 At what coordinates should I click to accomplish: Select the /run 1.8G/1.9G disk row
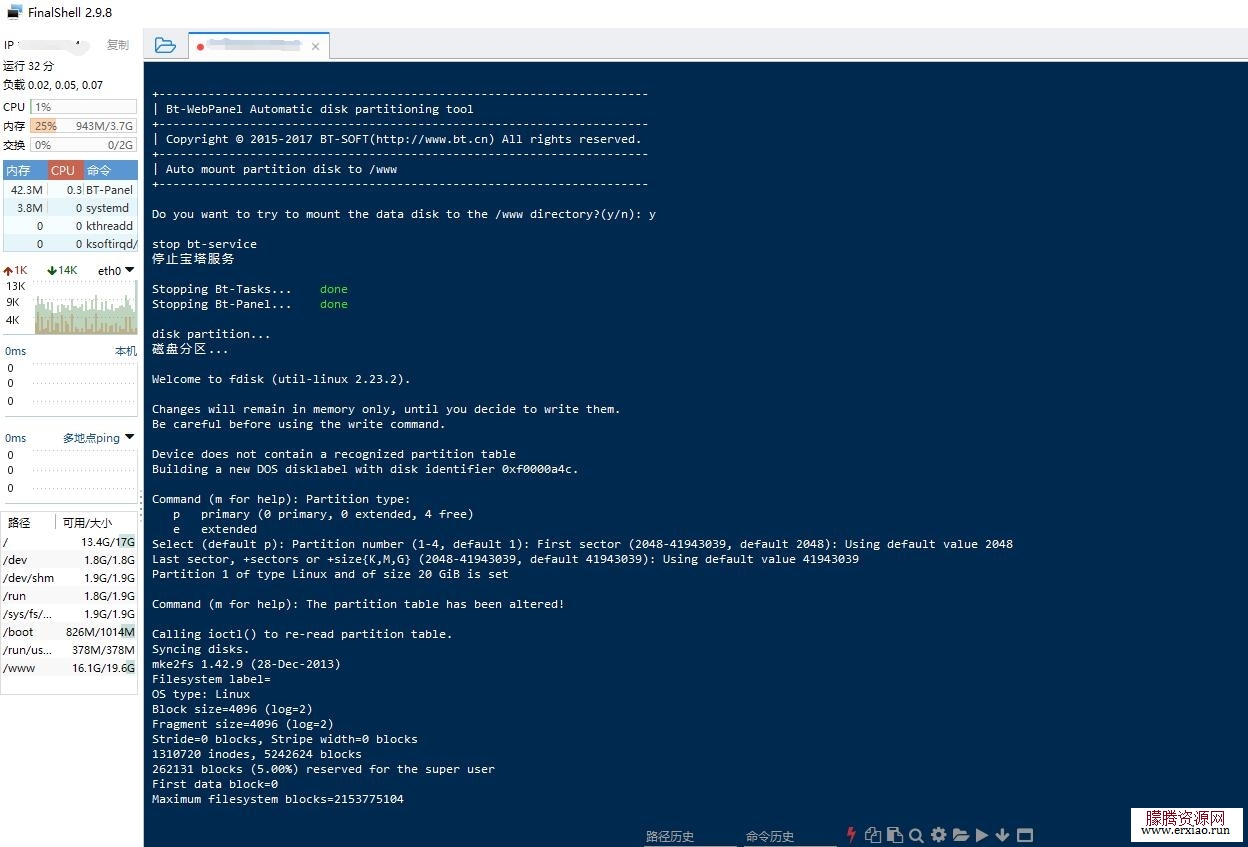click(69, 596)
